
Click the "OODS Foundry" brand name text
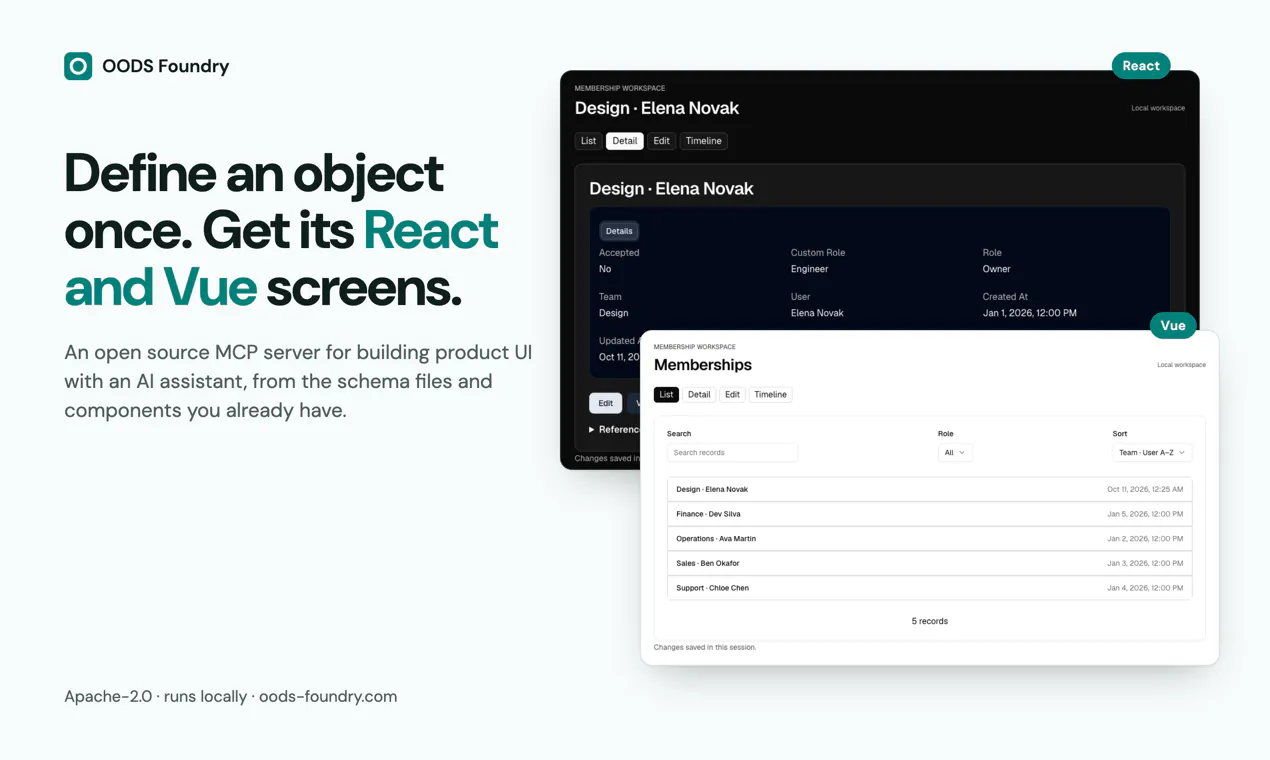[166, 66]
